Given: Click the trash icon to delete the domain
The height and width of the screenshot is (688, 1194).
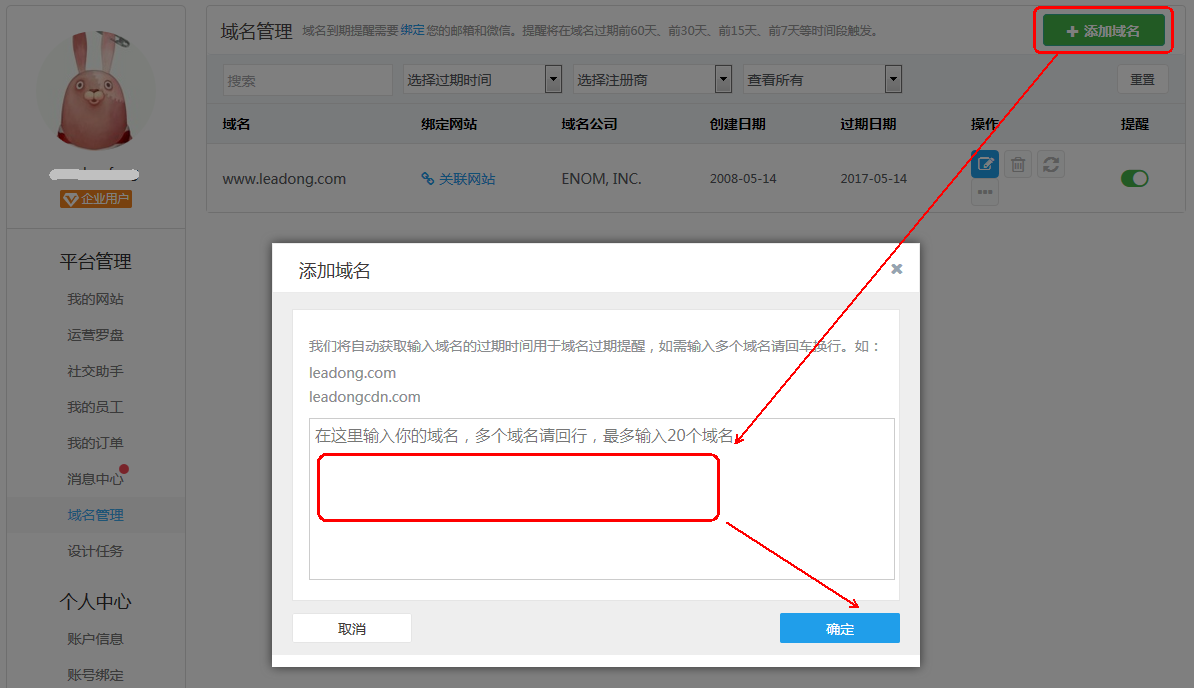Looking at the screenshot, I should pyautogui.click(x=1017, y=164).
